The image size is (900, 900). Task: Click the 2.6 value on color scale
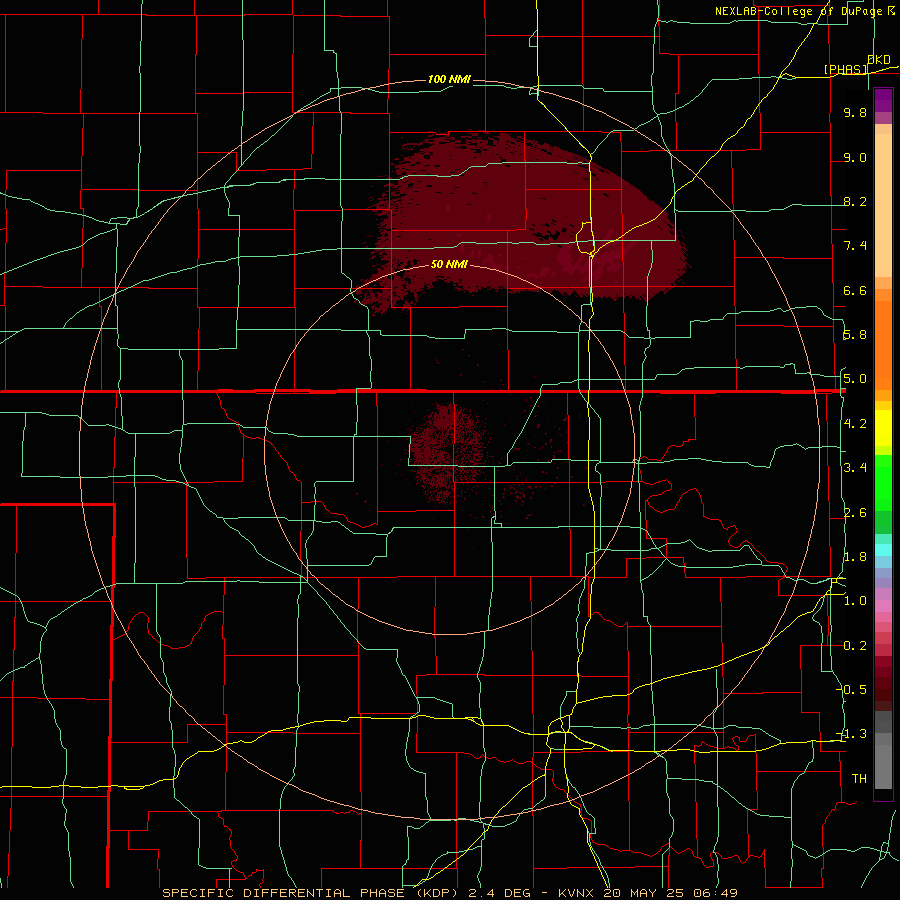point(855,513)
